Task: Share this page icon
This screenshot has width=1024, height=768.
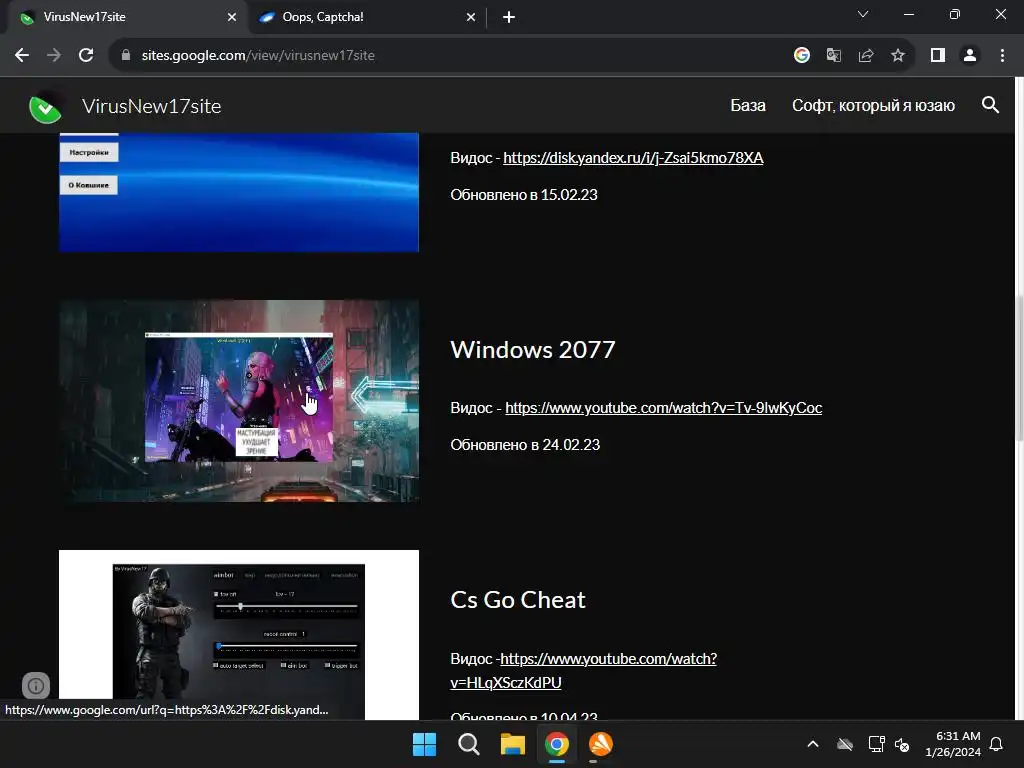Action: point(866,56)
